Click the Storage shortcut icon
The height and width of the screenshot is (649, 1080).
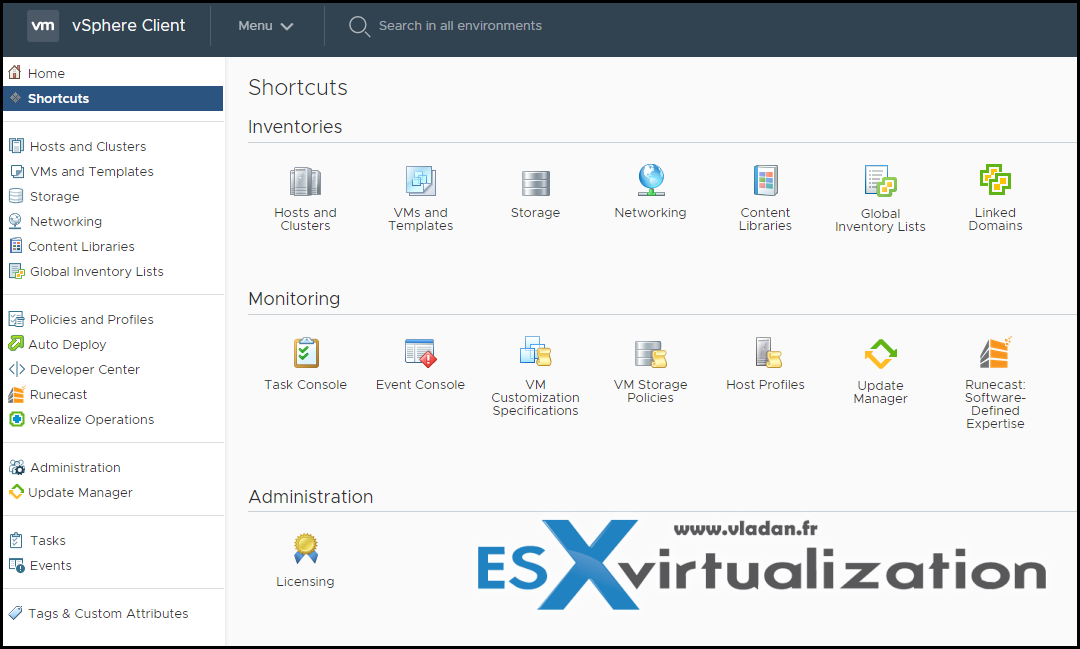pyautogui.click(x=535, y=183)
